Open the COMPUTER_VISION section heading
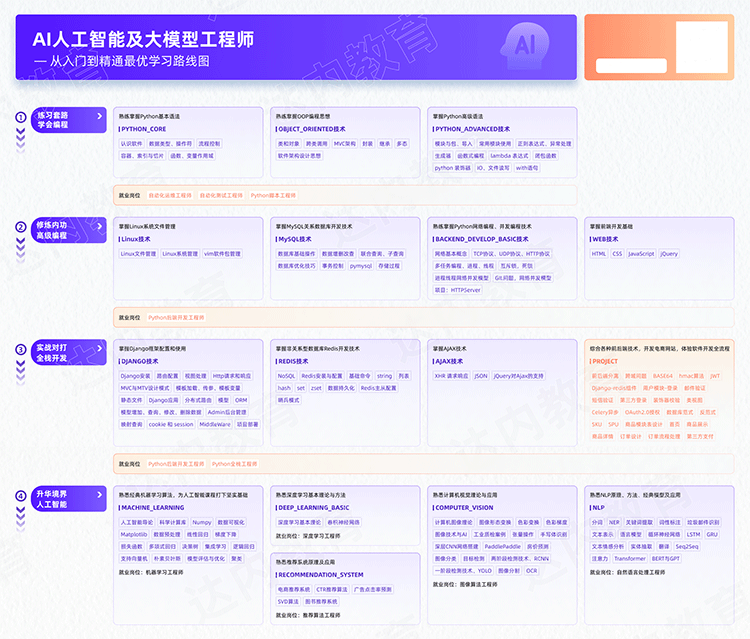Image resolution: width=750 pixels, height=639 pixels. pyautogui.click(x=463, y=508)
